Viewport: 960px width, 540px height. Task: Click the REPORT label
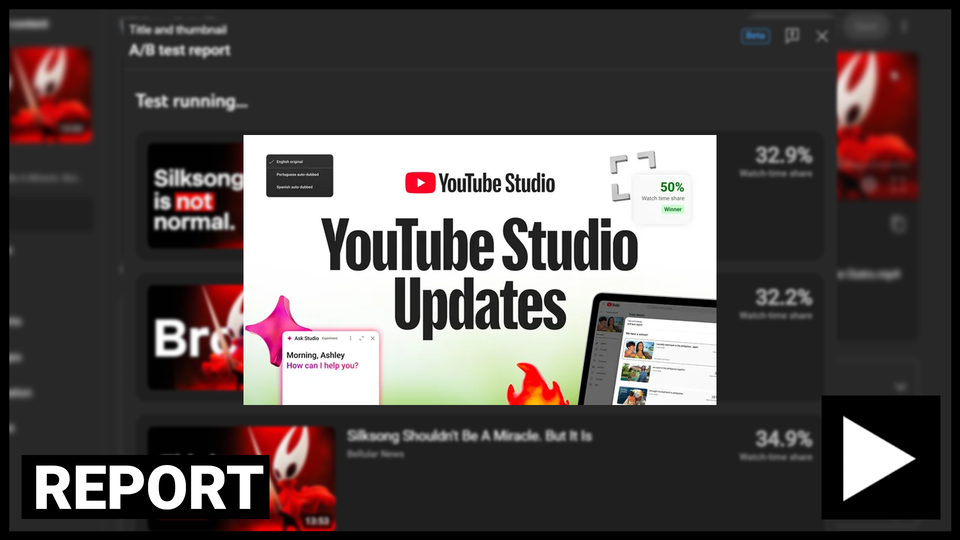coord(146,487)
